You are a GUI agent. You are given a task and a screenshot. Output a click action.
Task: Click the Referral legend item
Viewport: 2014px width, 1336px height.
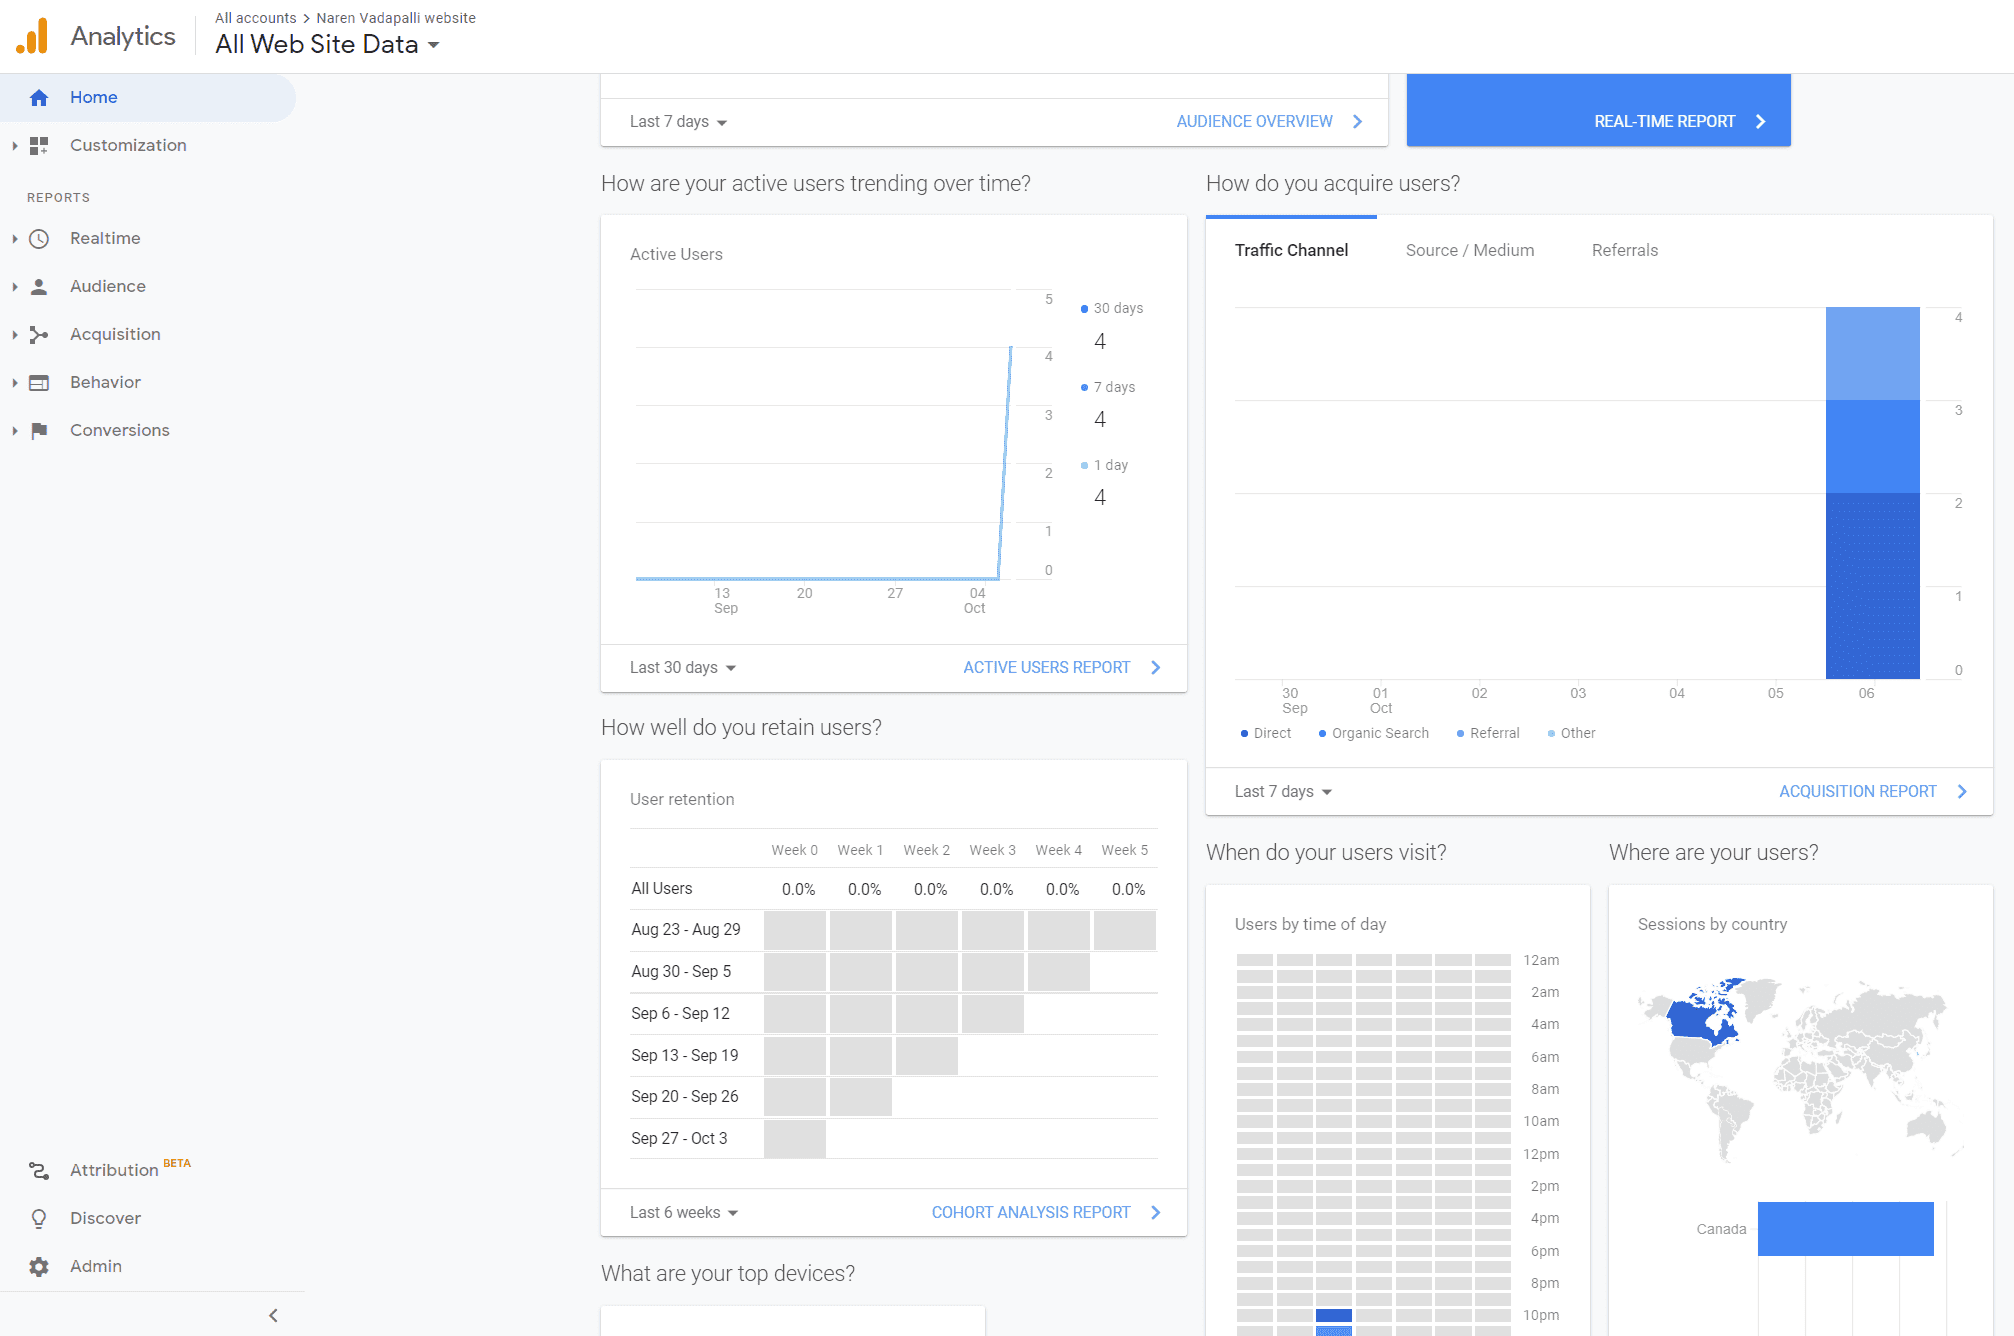pos(1488,734)
